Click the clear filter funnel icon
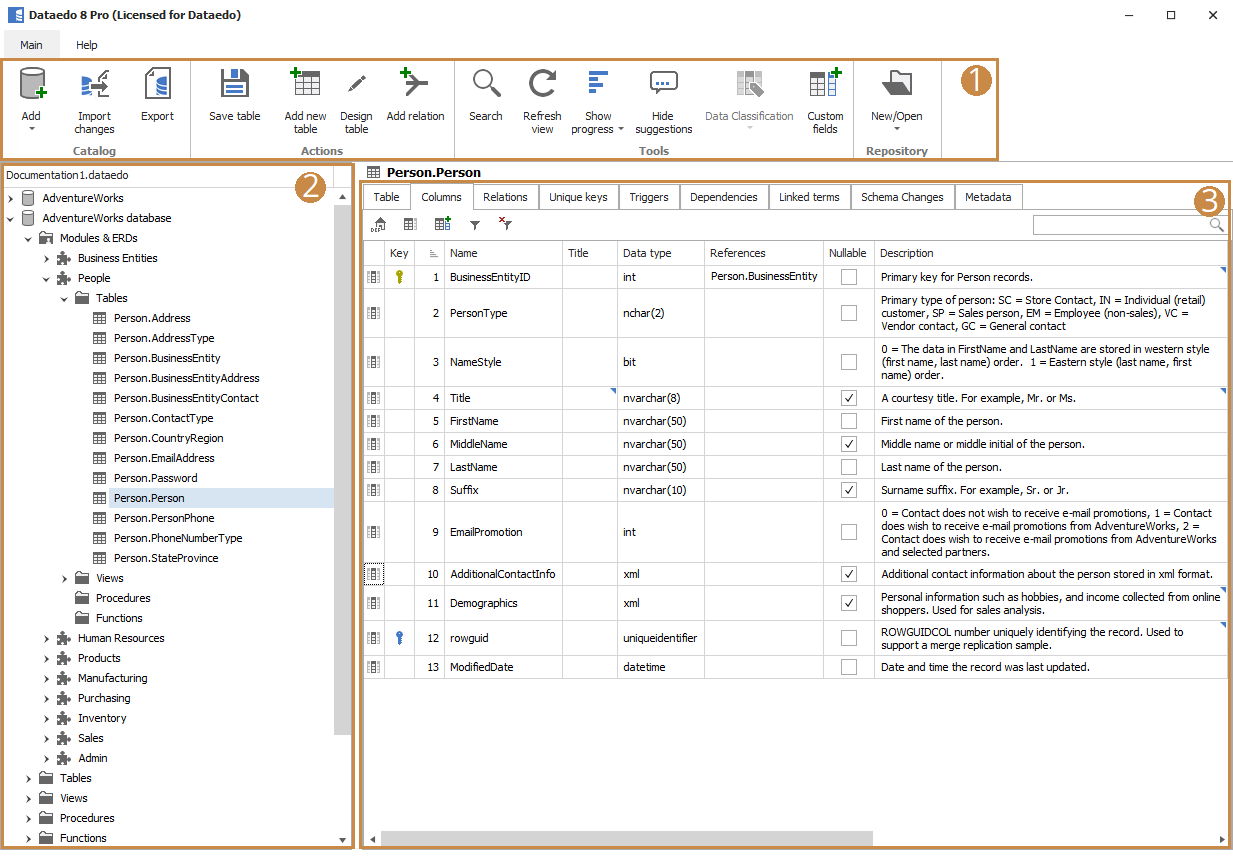 click(505, 225)
